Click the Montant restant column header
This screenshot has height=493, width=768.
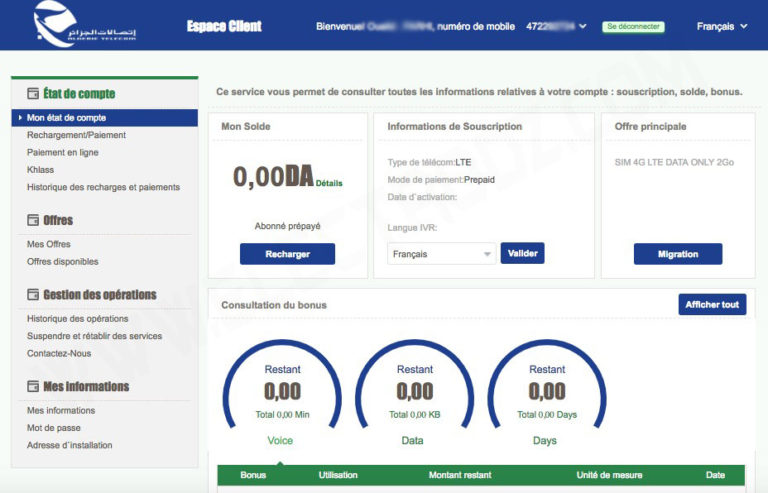(460, 475)
